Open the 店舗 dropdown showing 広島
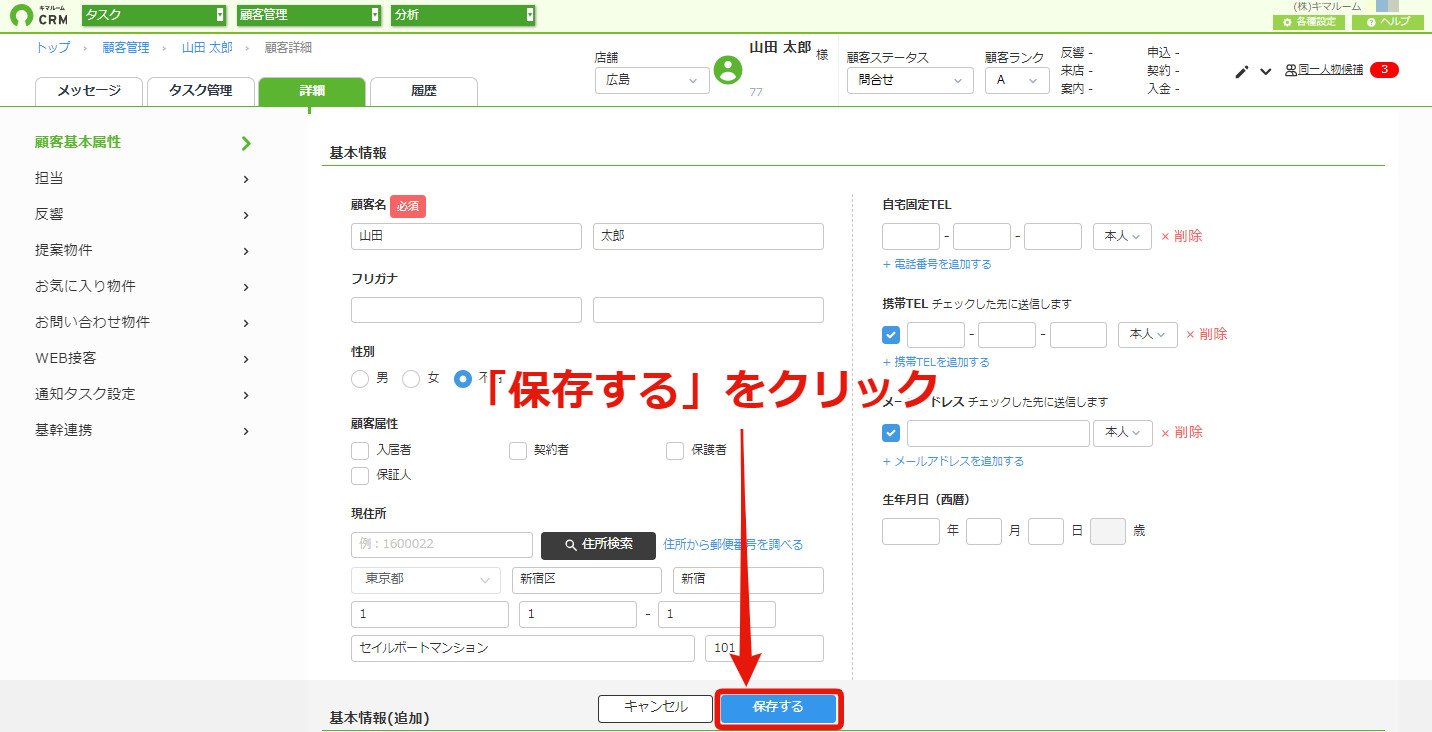This screenshot has height=732, width=1432. coord(652,80)
